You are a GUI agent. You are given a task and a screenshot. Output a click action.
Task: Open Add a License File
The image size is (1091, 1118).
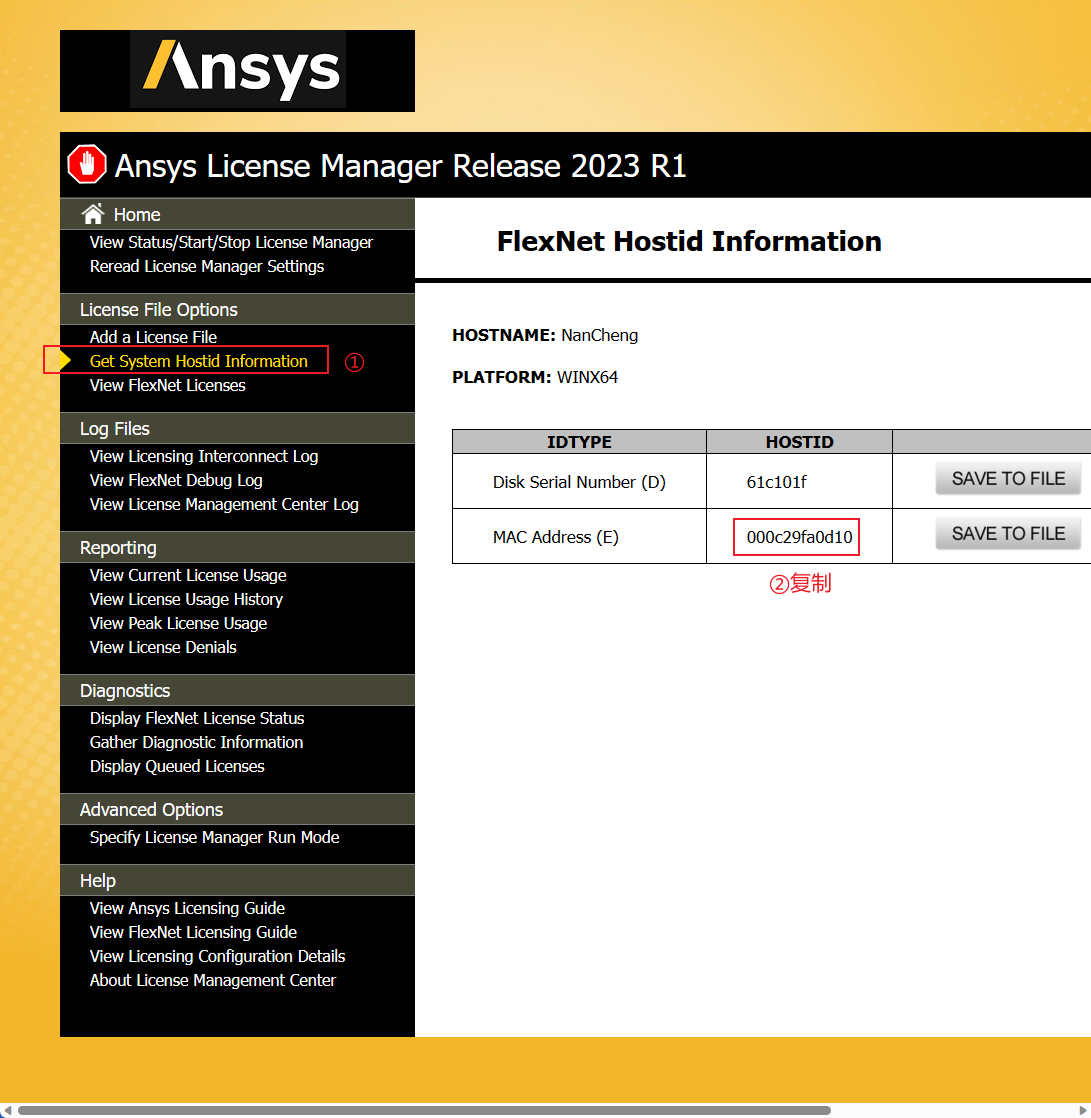click(x=153, y=337)
